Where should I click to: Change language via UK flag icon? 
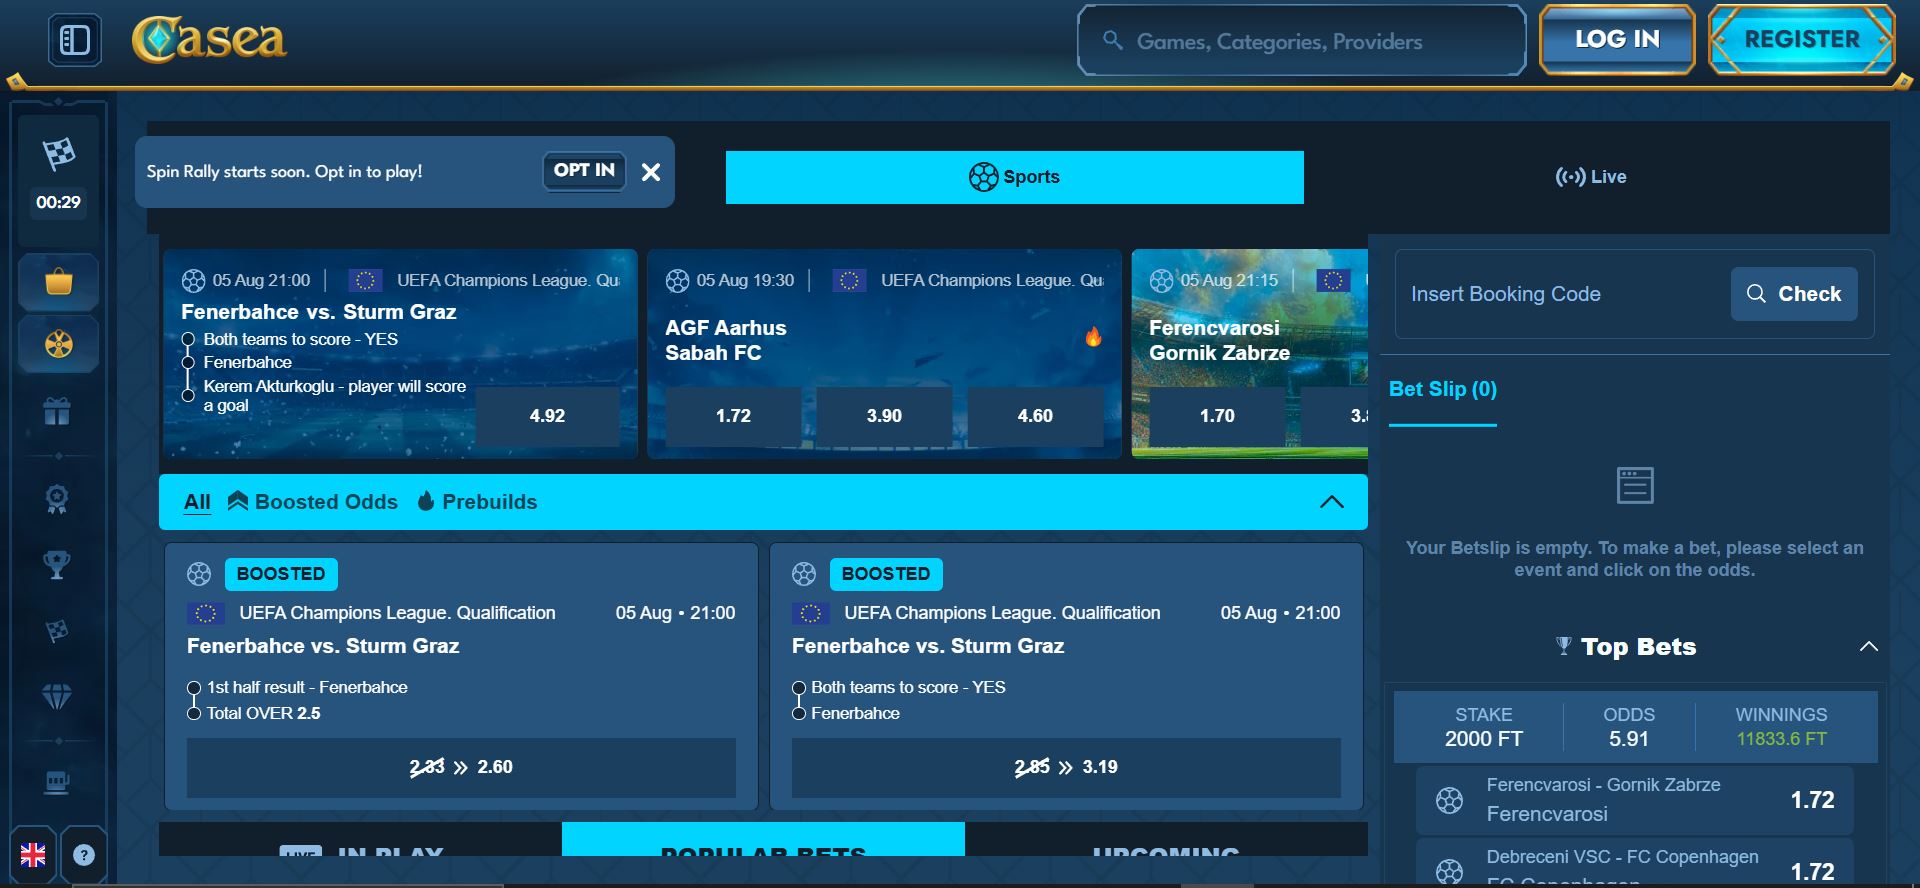click(x=33, y=855)
